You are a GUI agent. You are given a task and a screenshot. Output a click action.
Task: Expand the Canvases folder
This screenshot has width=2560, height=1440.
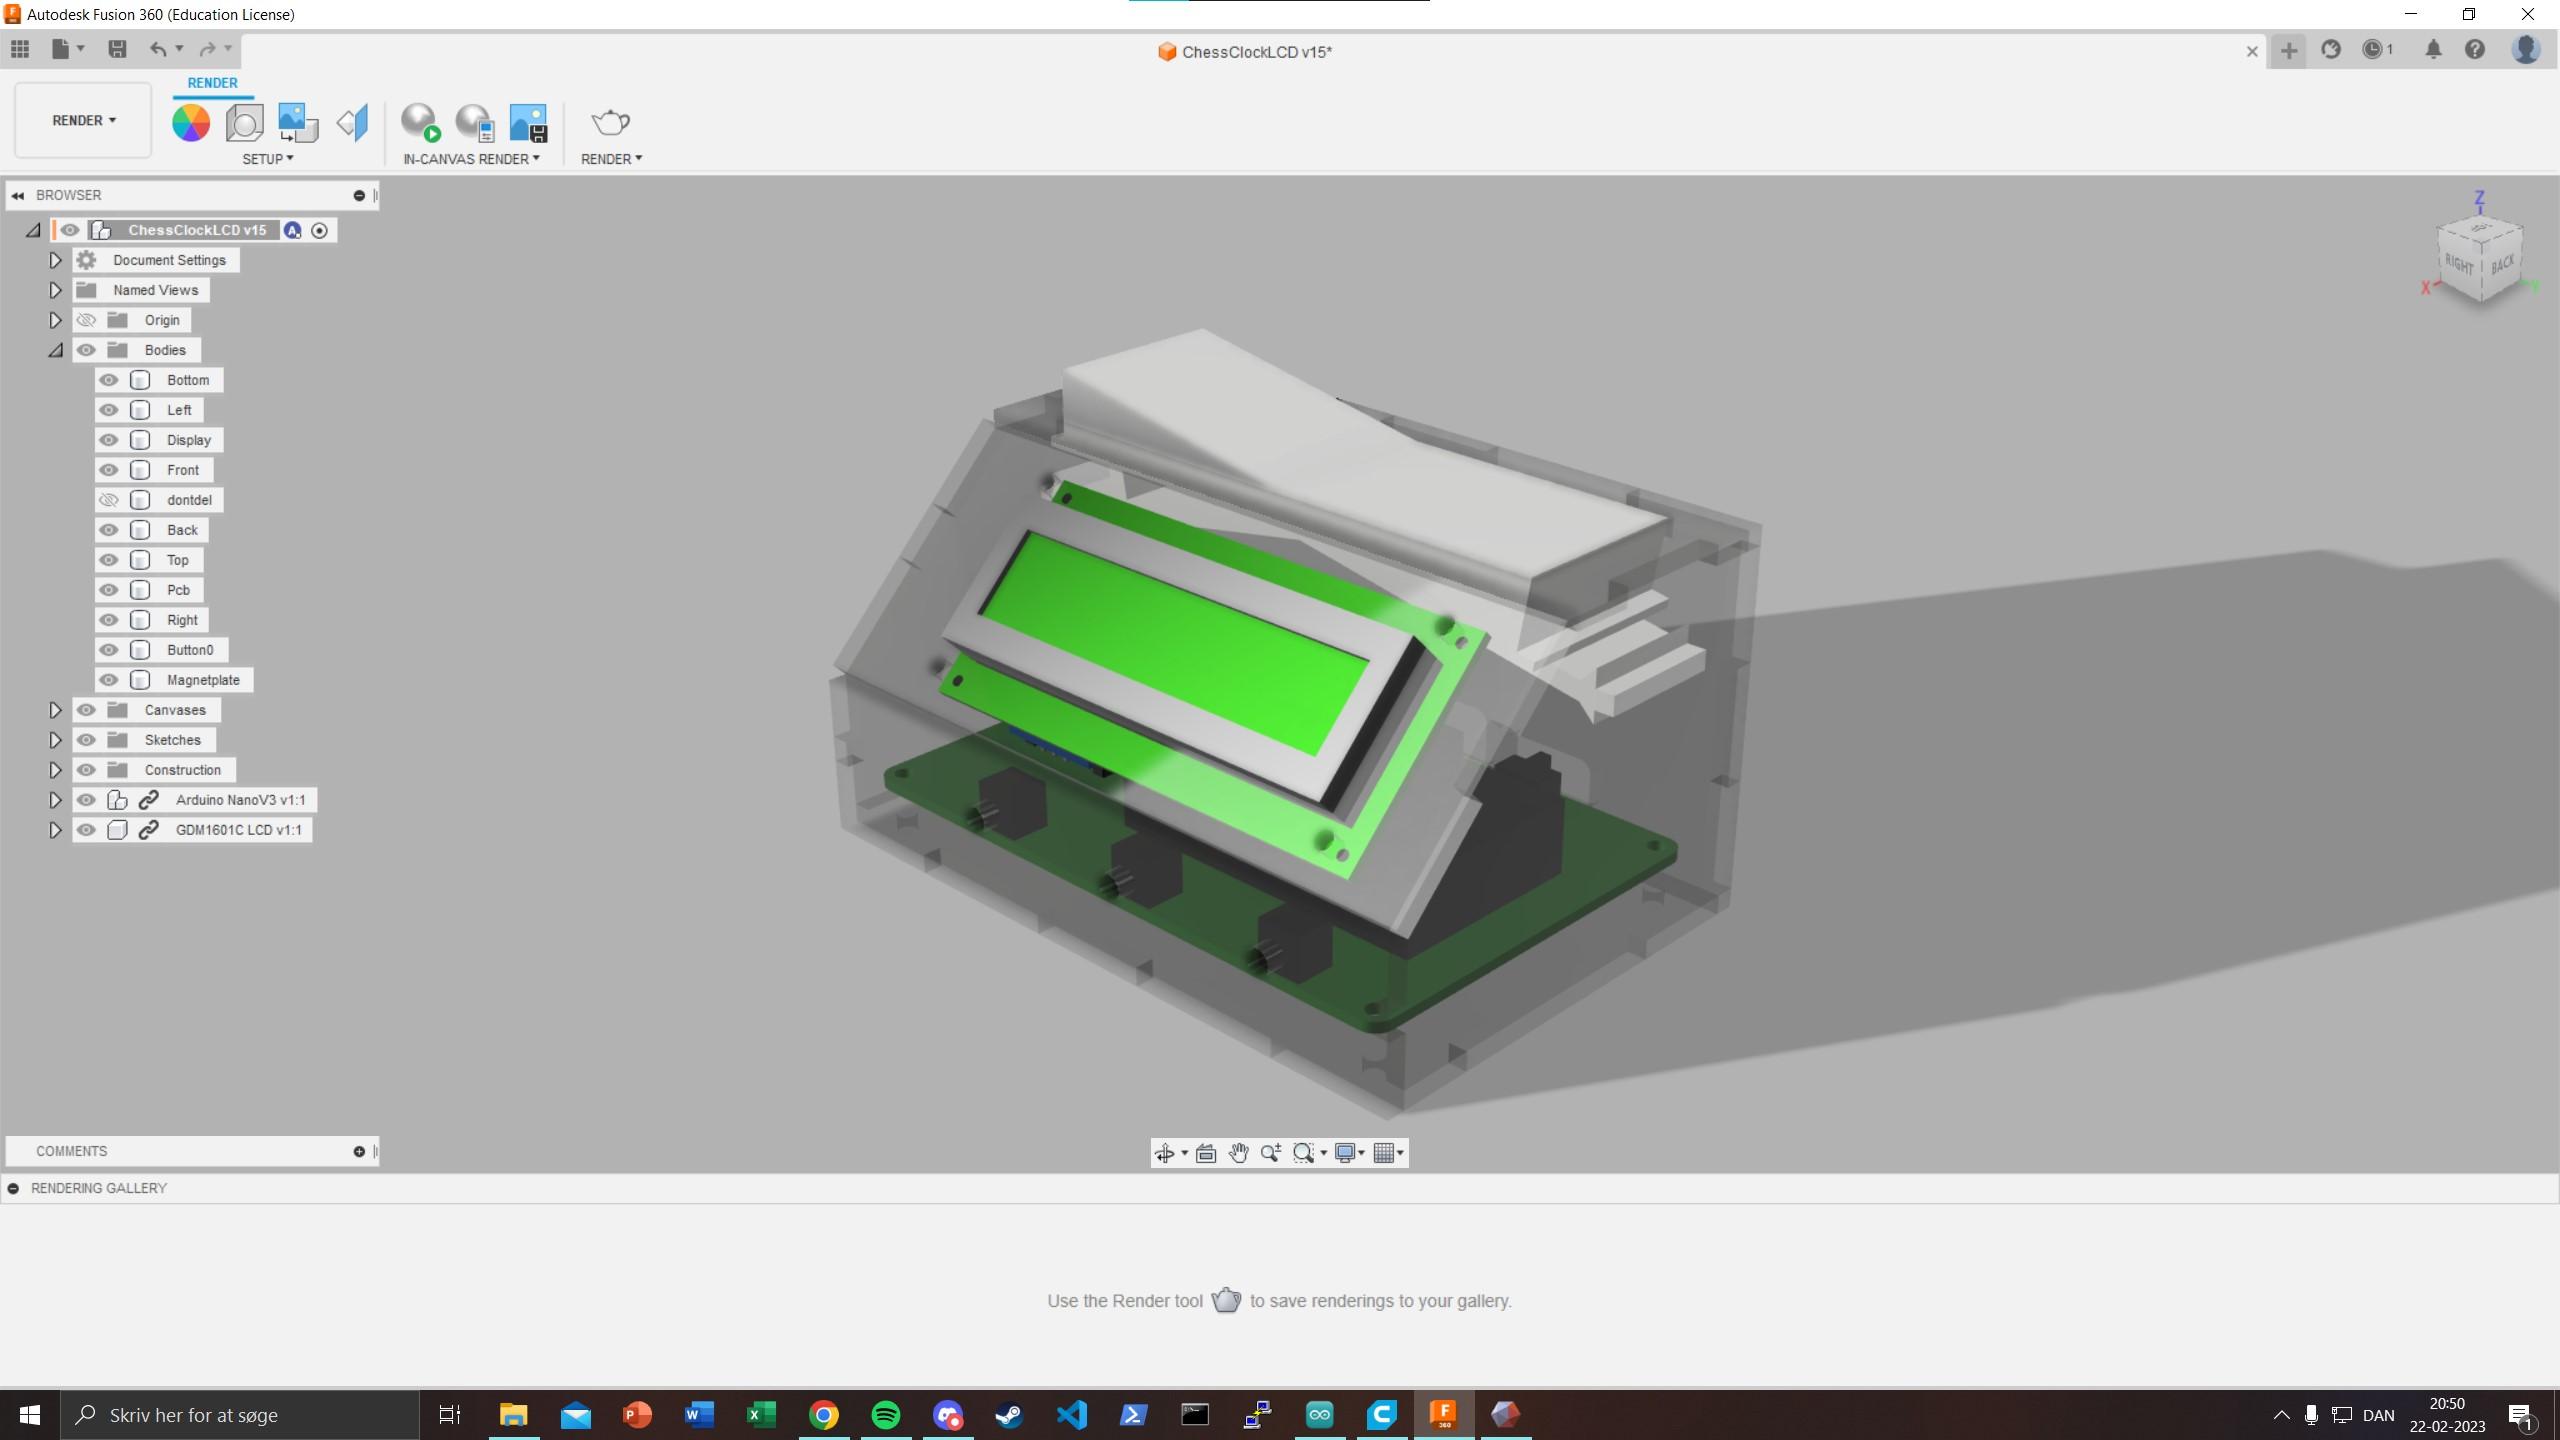coord(55,709)
